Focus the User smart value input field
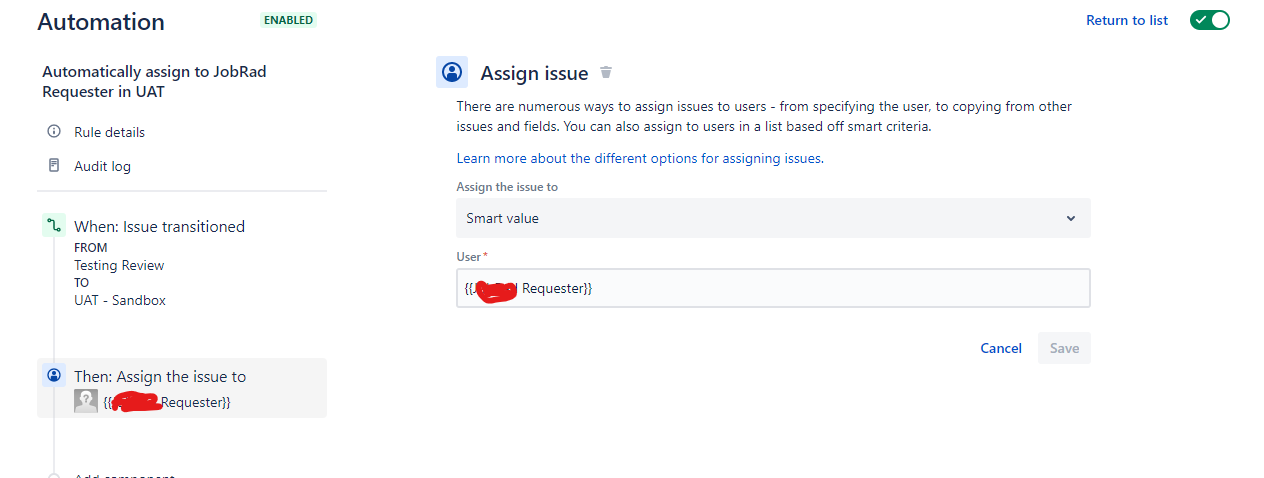Image resolution: width=1264 pixels, height=478 pixels. click(773, 288)
